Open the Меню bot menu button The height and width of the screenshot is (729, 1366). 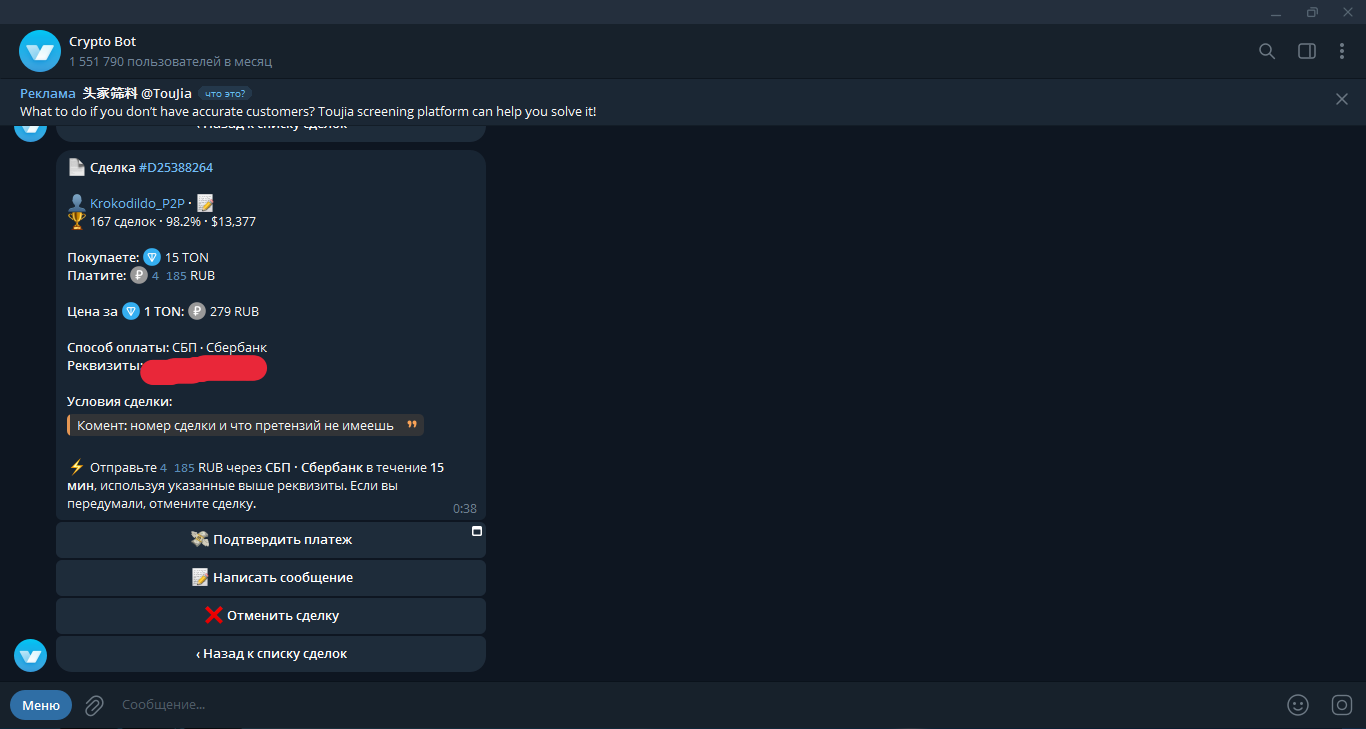(x=41, y=705)
